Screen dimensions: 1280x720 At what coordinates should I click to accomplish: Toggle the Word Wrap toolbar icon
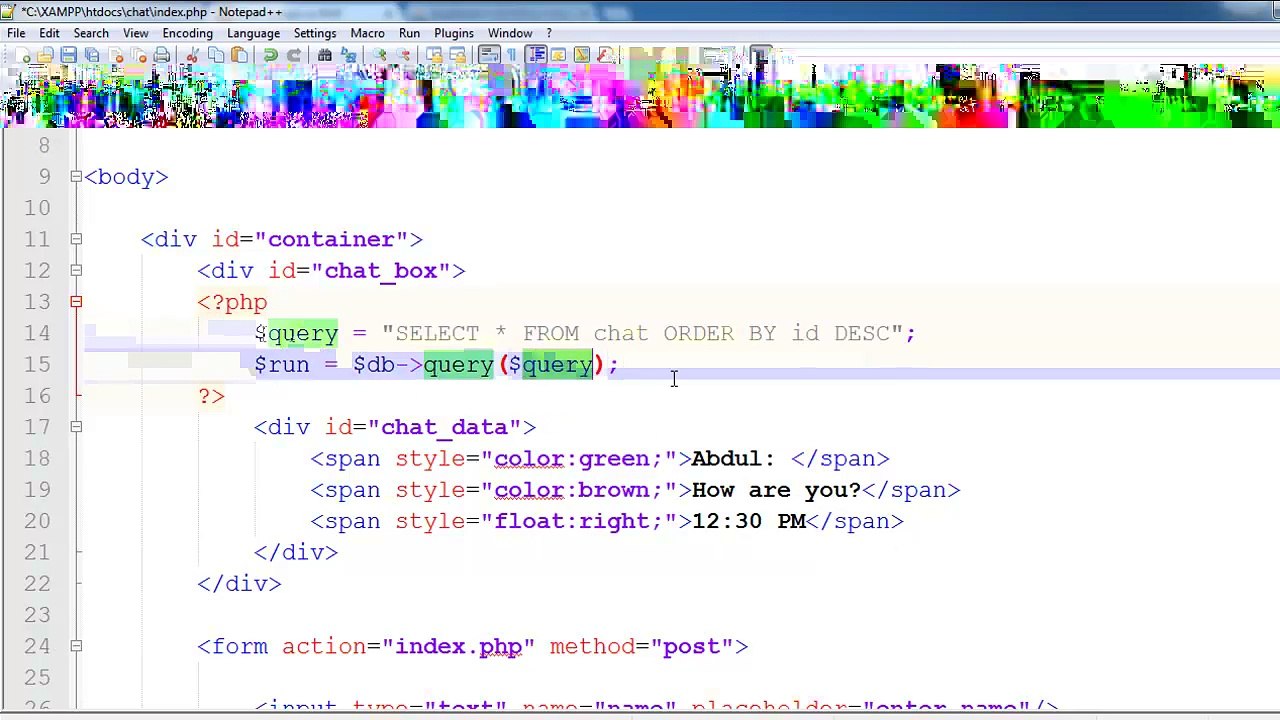(489, 55)
